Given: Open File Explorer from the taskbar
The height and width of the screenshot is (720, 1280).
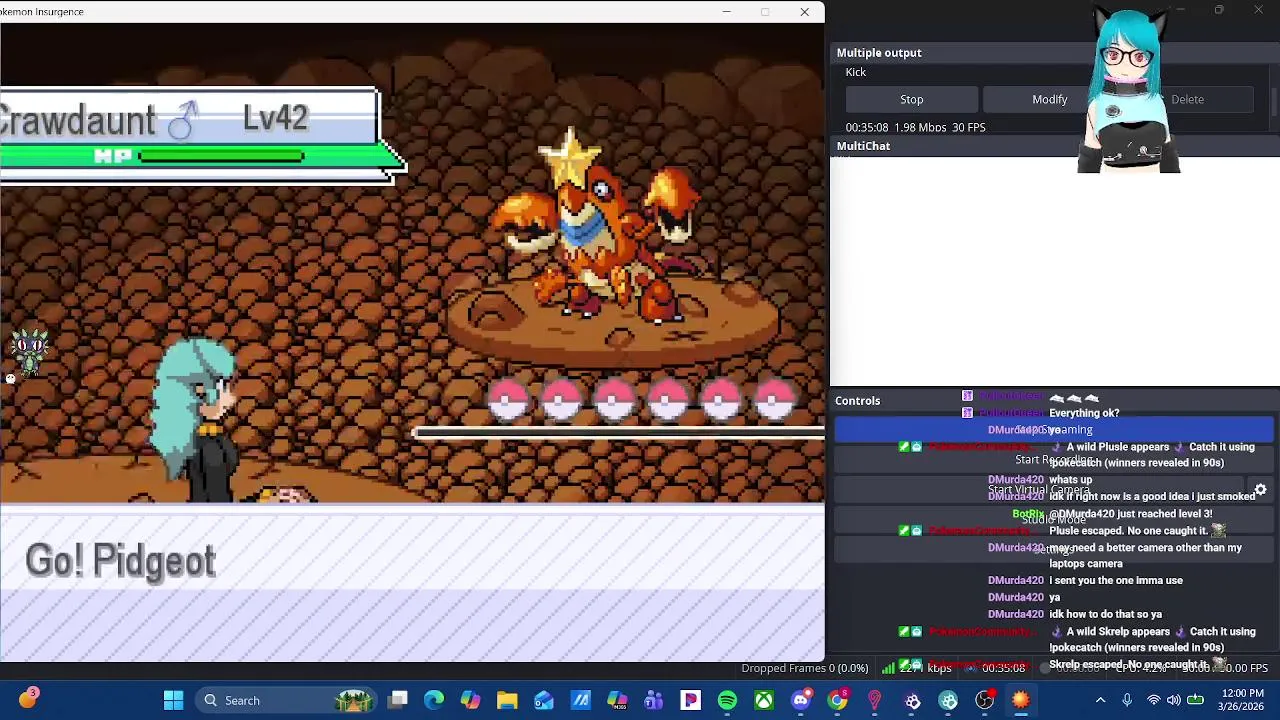Looking at the screenshot, I should [507, 700].
